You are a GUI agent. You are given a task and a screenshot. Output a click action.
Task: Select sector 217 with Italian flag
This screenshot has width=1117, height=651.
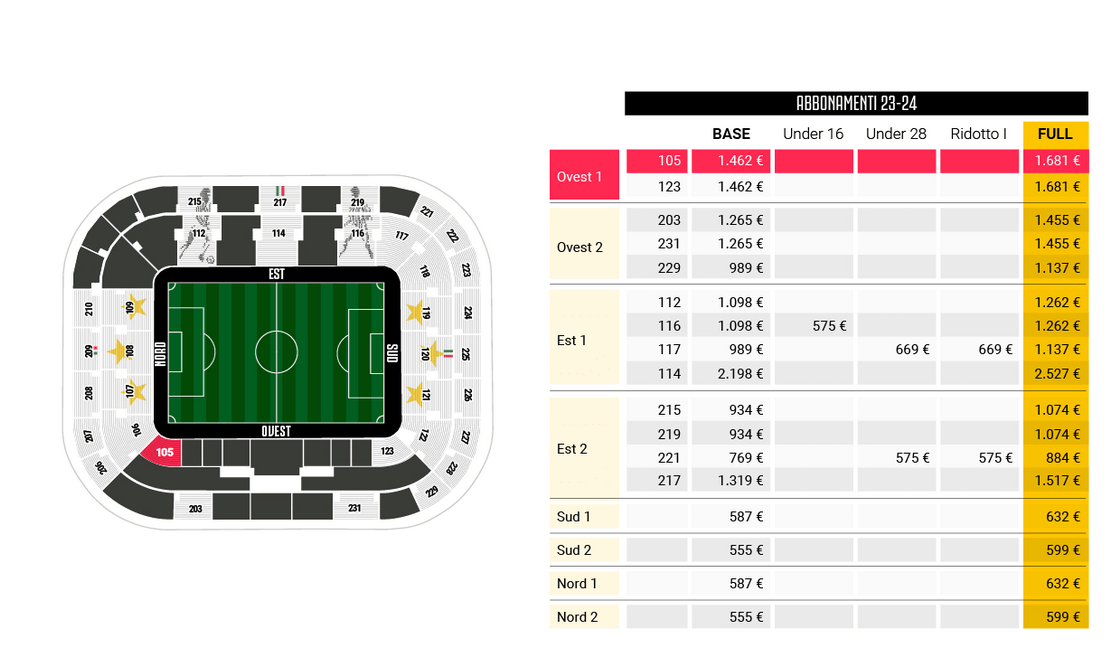[280, 198]
